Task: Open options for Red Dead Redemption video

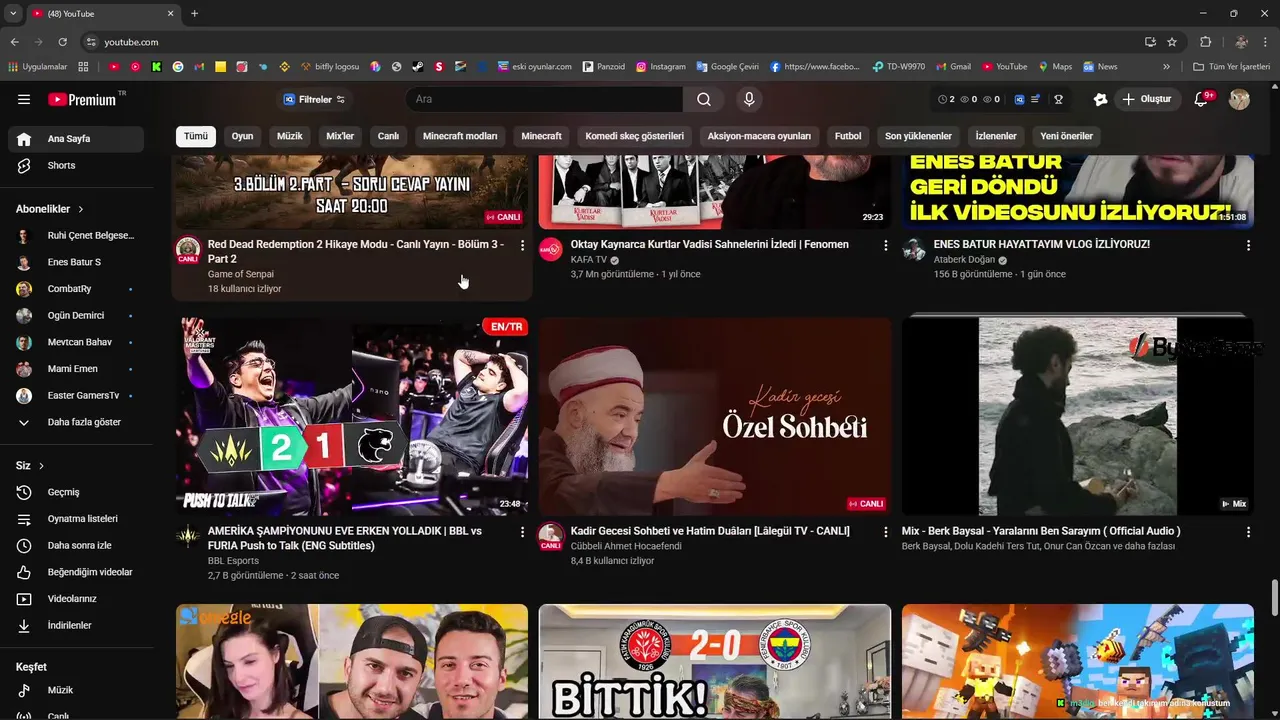Action: (522, 245)
